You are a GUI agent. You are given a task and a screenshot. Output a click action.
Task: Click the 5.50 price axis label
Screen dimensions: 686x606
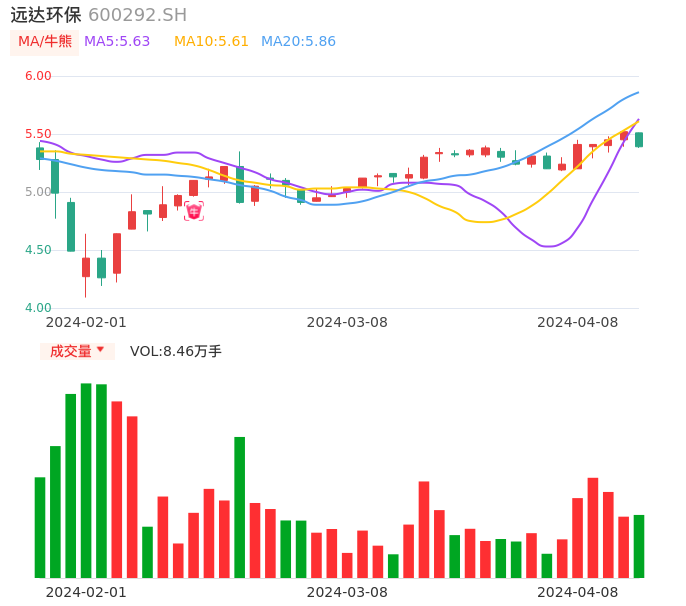(x=38, y=134)
